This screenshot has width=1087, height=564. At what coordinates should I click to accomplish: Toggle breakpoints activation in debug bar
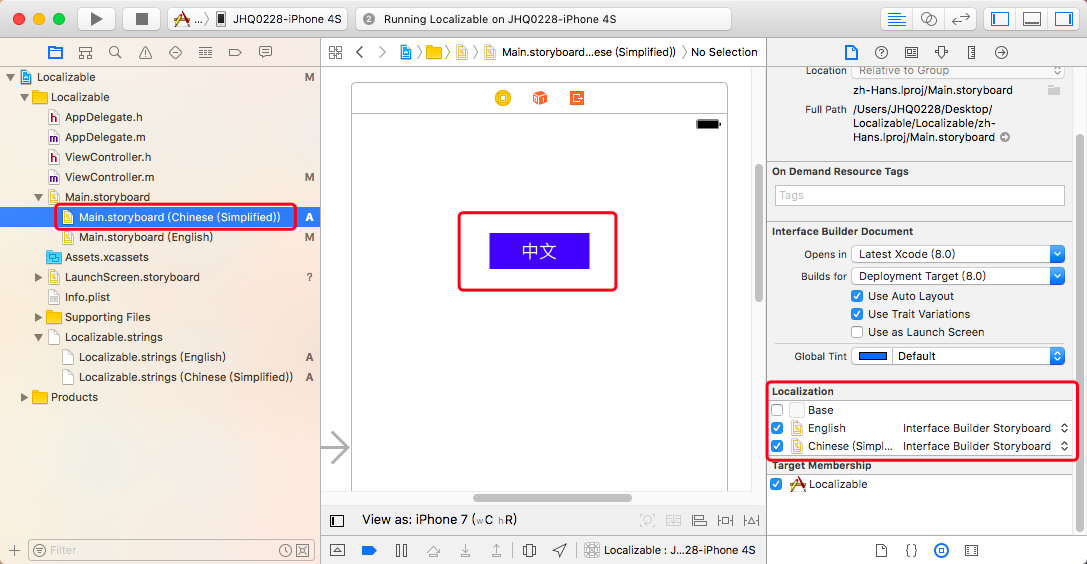click(x=369, y=550)
